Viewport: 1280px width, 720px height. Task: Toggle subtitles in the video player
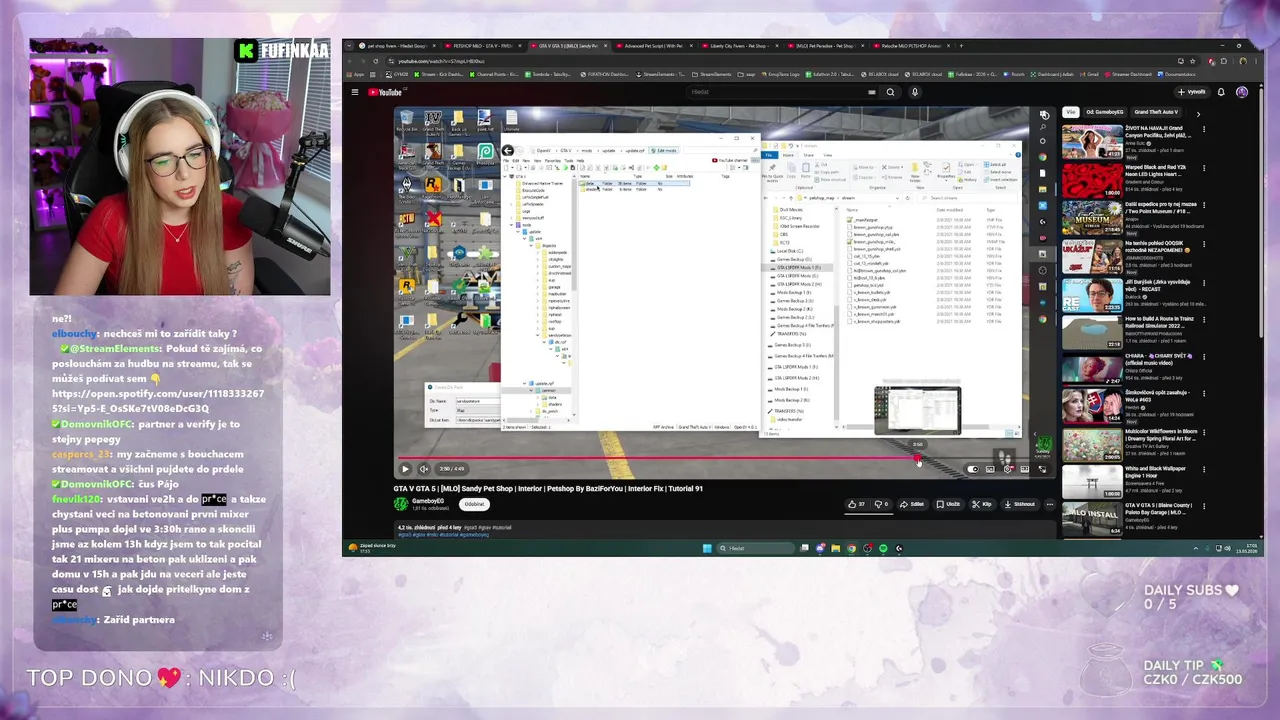(x=990, y=469)
